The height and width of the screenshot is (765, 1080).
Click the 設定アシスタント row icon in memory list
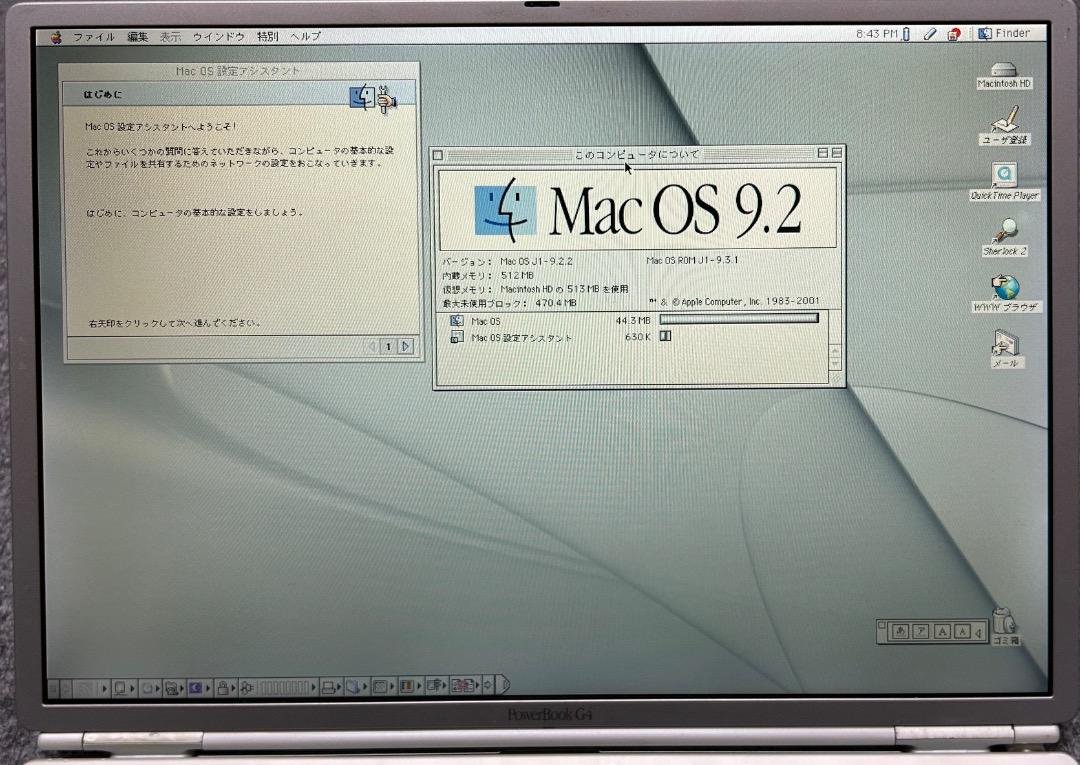[456, 337]
